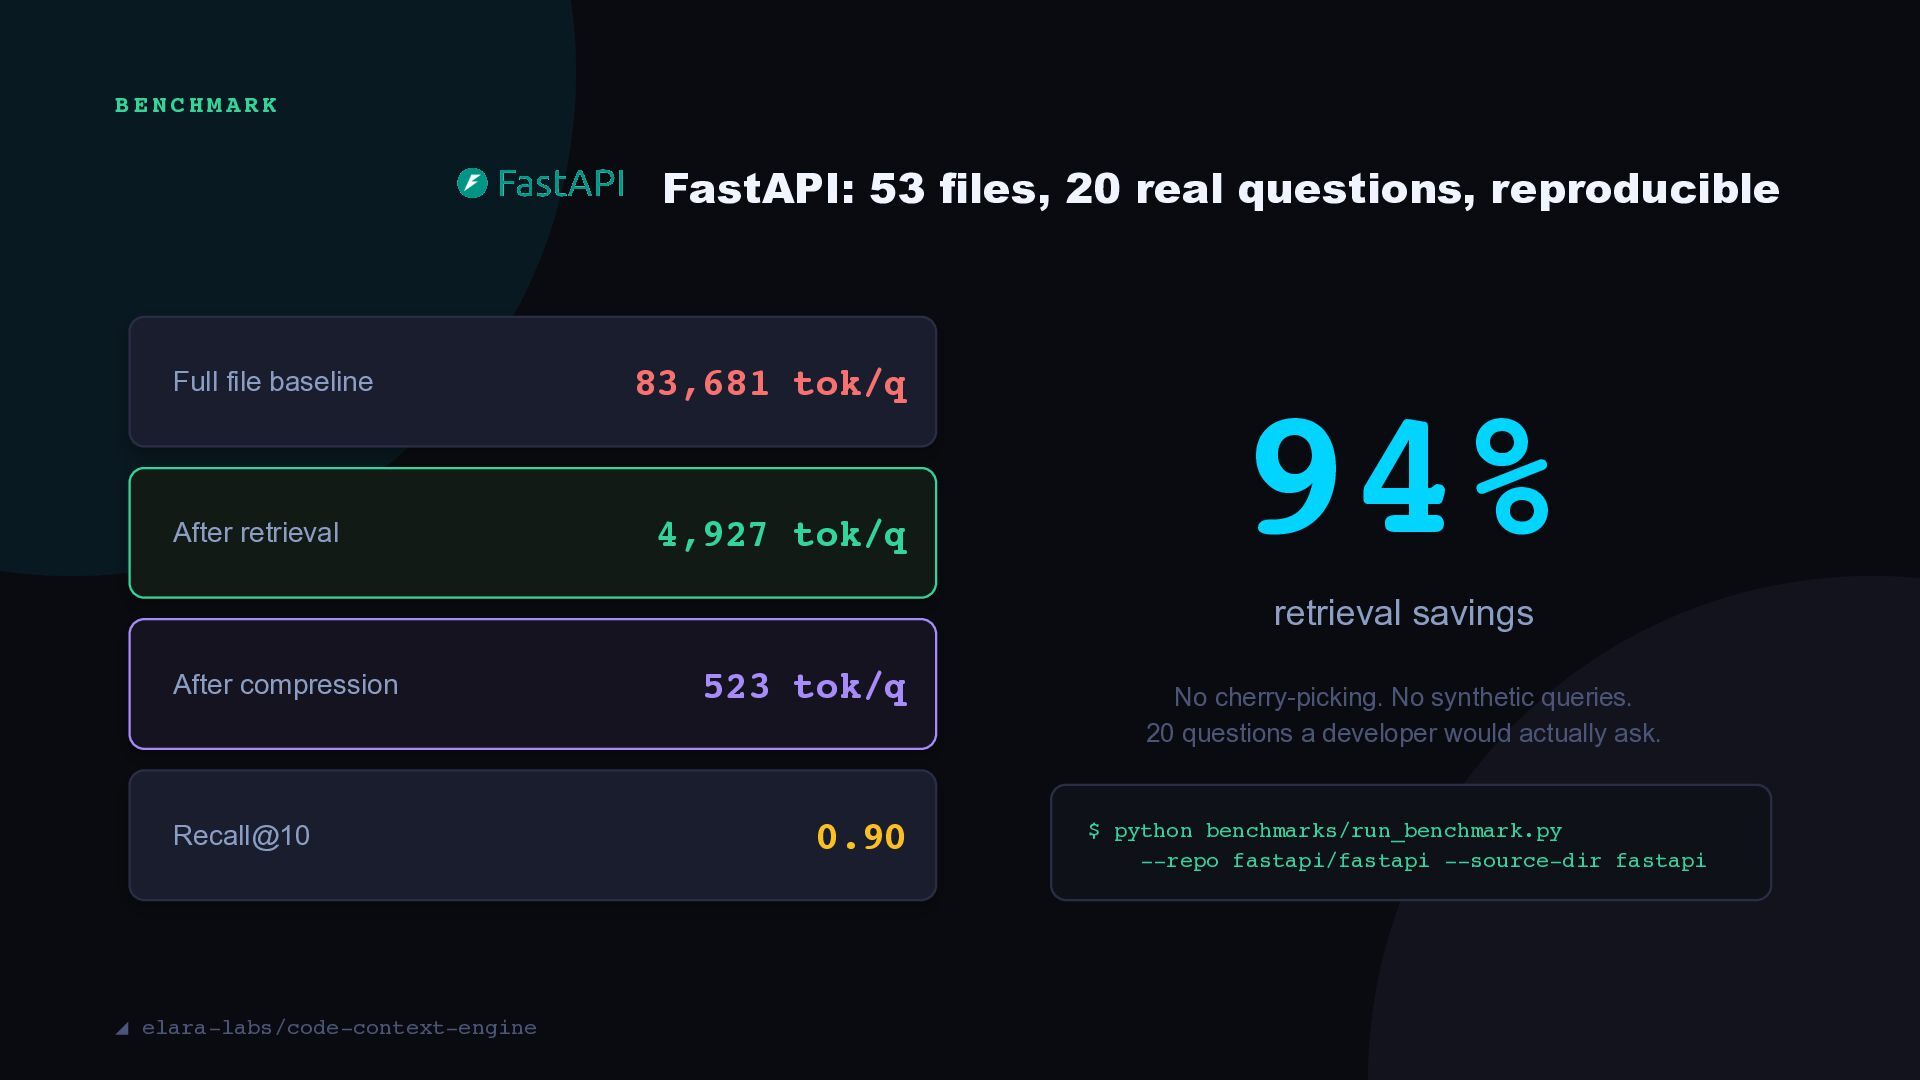1920x1080 pixels.
Task: Select the After compression card
Action: [532, 684]
